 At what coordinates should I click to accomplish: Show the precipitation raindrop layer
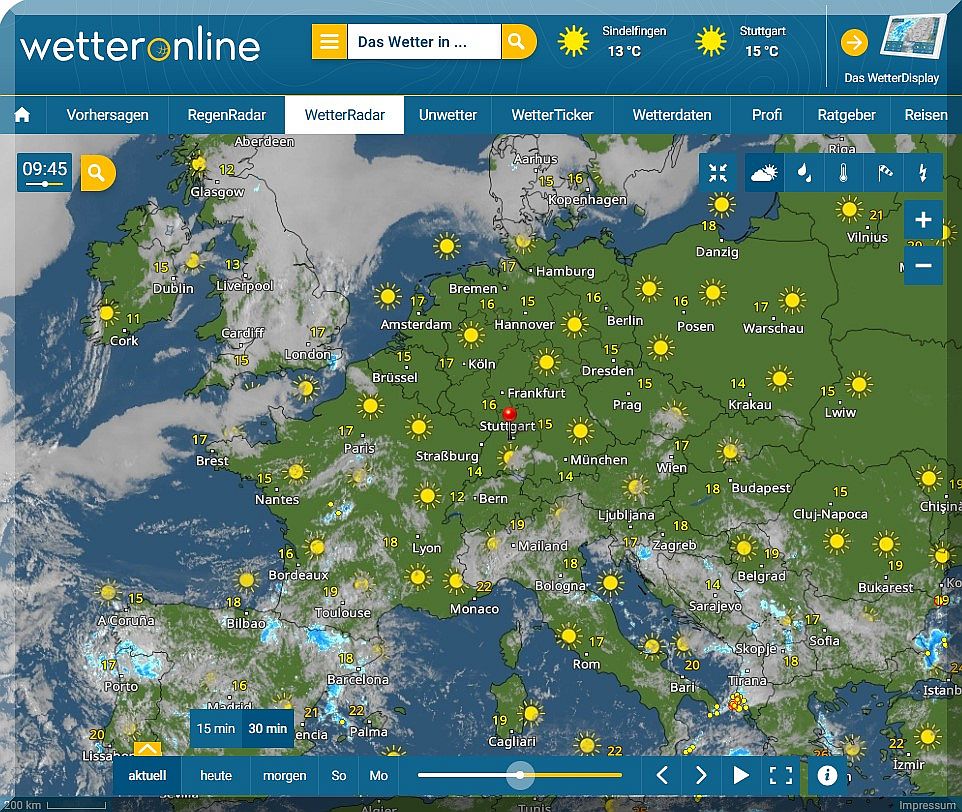pyautogui.click(x=803, y=173)
